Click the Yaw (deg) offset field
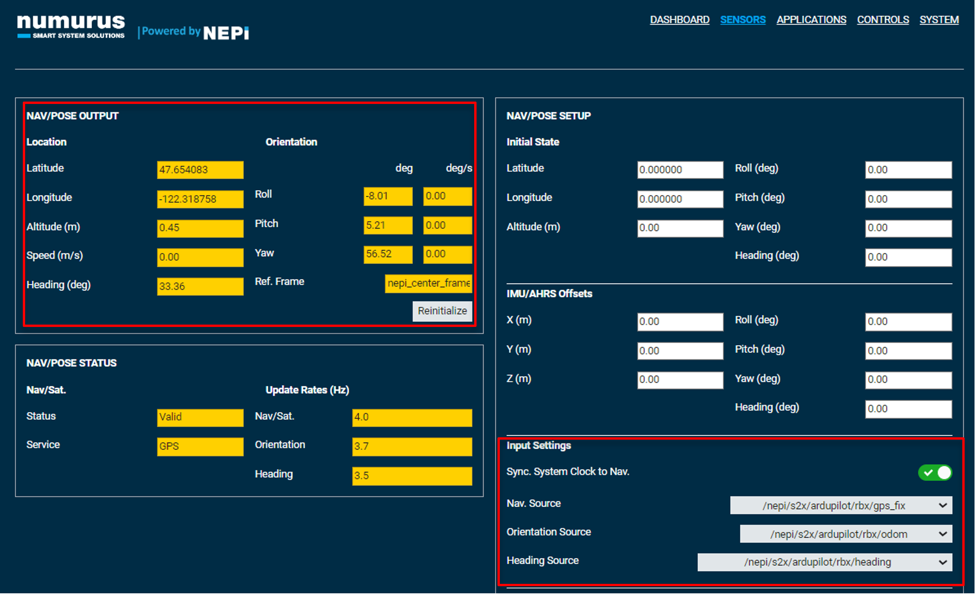The image size is (976, 594). click(x=908, y=379)
